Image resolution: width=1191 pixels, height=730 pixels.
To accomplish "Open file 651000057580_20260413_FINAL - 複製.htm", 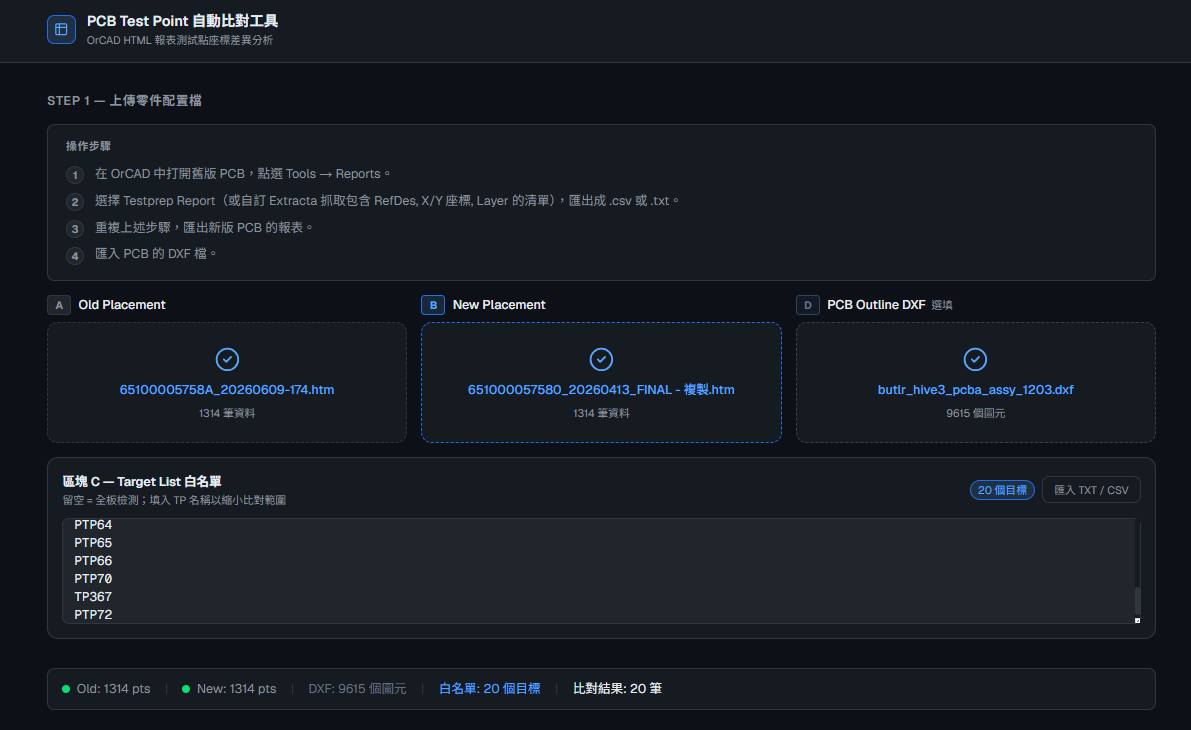I will (x=602, y=390).
